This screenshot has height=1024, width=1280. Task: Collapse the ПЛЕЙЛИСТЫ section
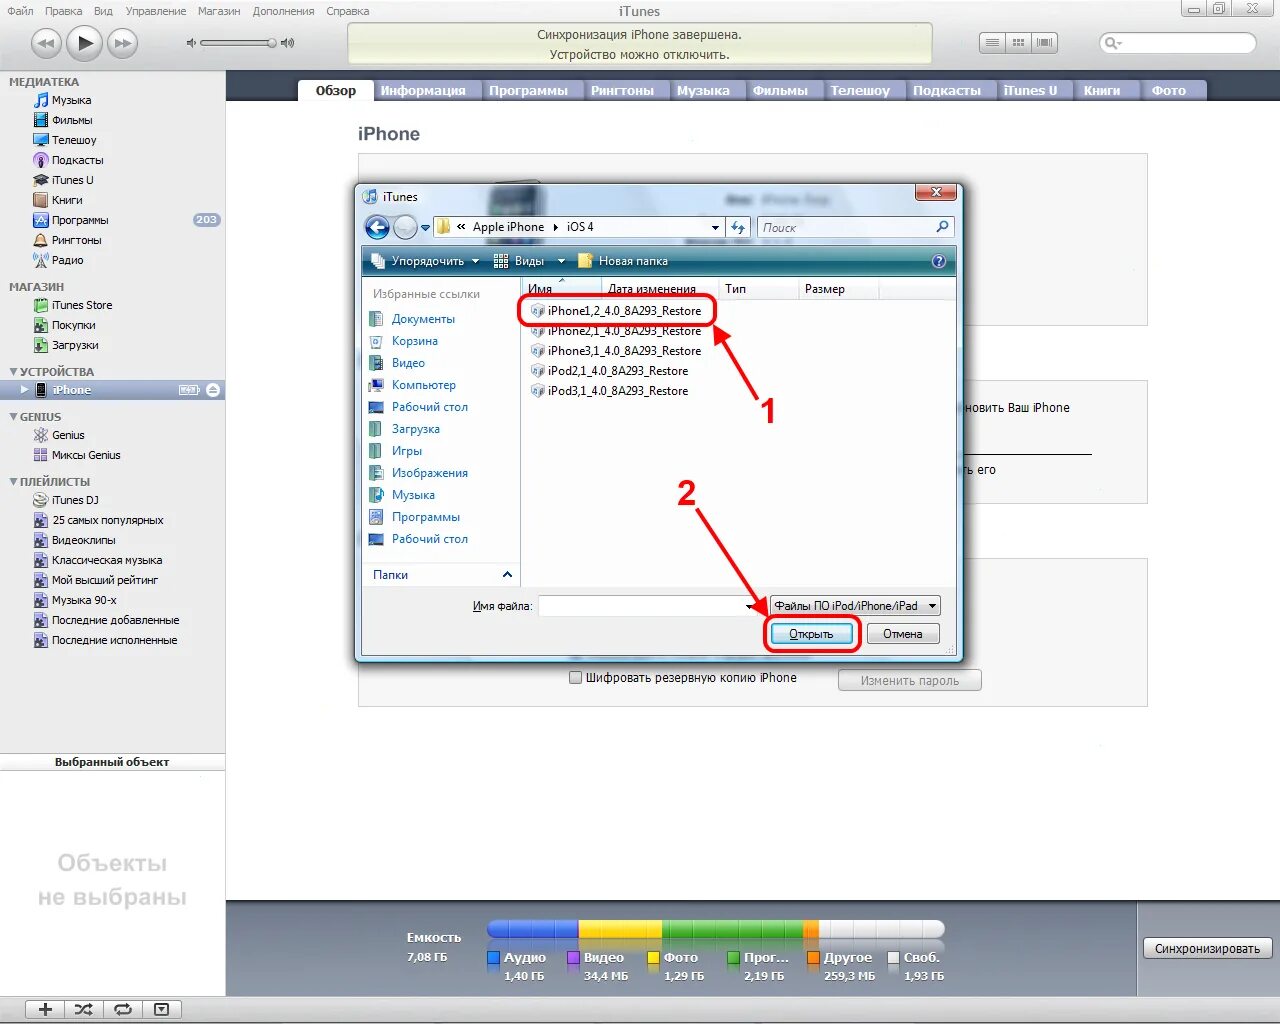pos(13,482)
